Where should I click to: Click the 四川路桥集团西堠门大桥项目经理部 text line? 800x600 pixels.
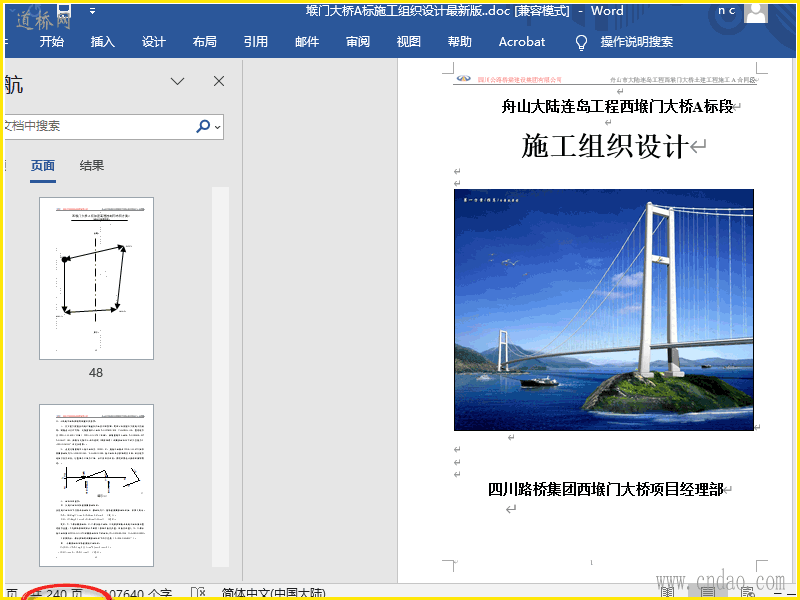[606, 489]
